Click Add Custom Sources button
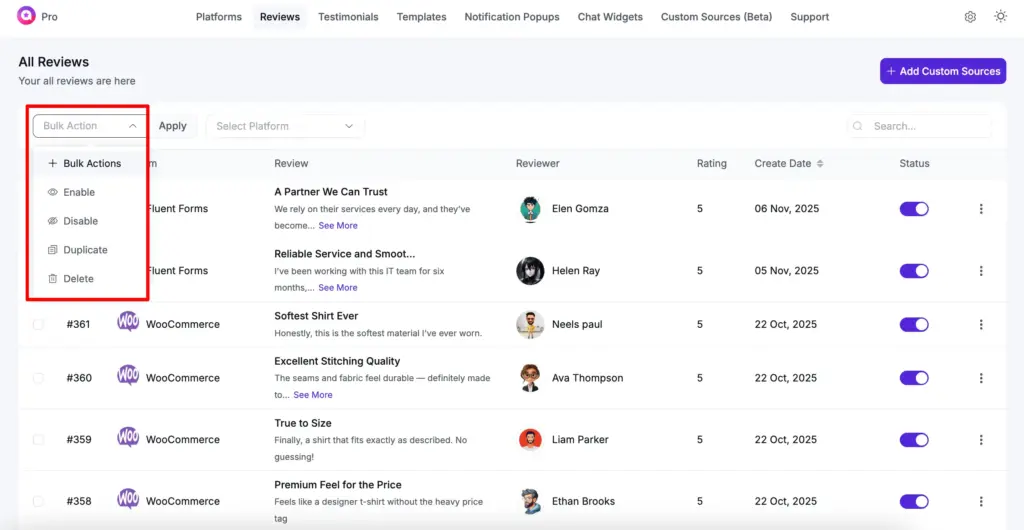Image resolution: width=1024 pixels, height=530 pixels. (x=942, y=71)
